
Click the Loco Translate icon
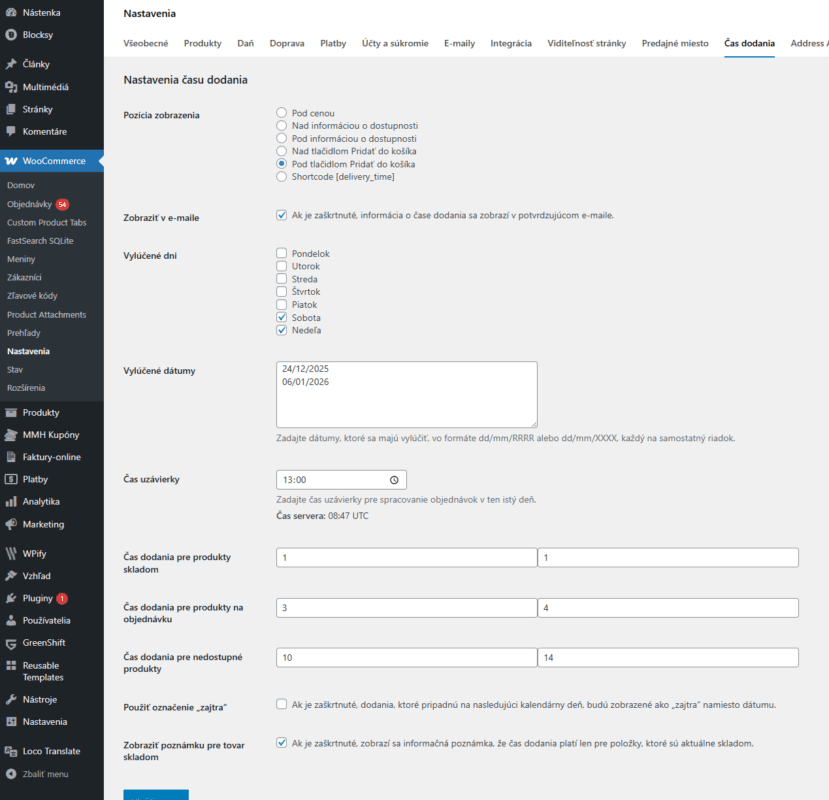point(11,751)
